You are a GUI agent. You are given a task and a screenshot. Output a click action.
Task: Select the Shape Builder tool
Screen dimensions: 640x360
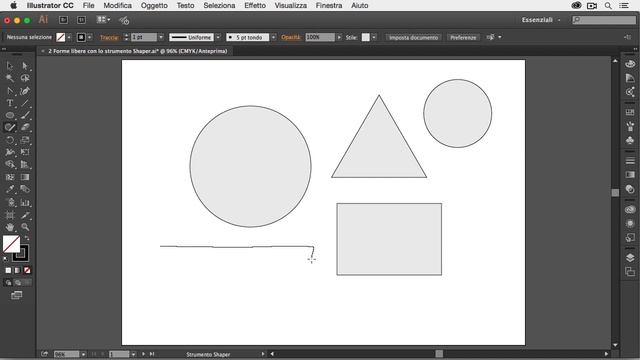click(10, 164)
